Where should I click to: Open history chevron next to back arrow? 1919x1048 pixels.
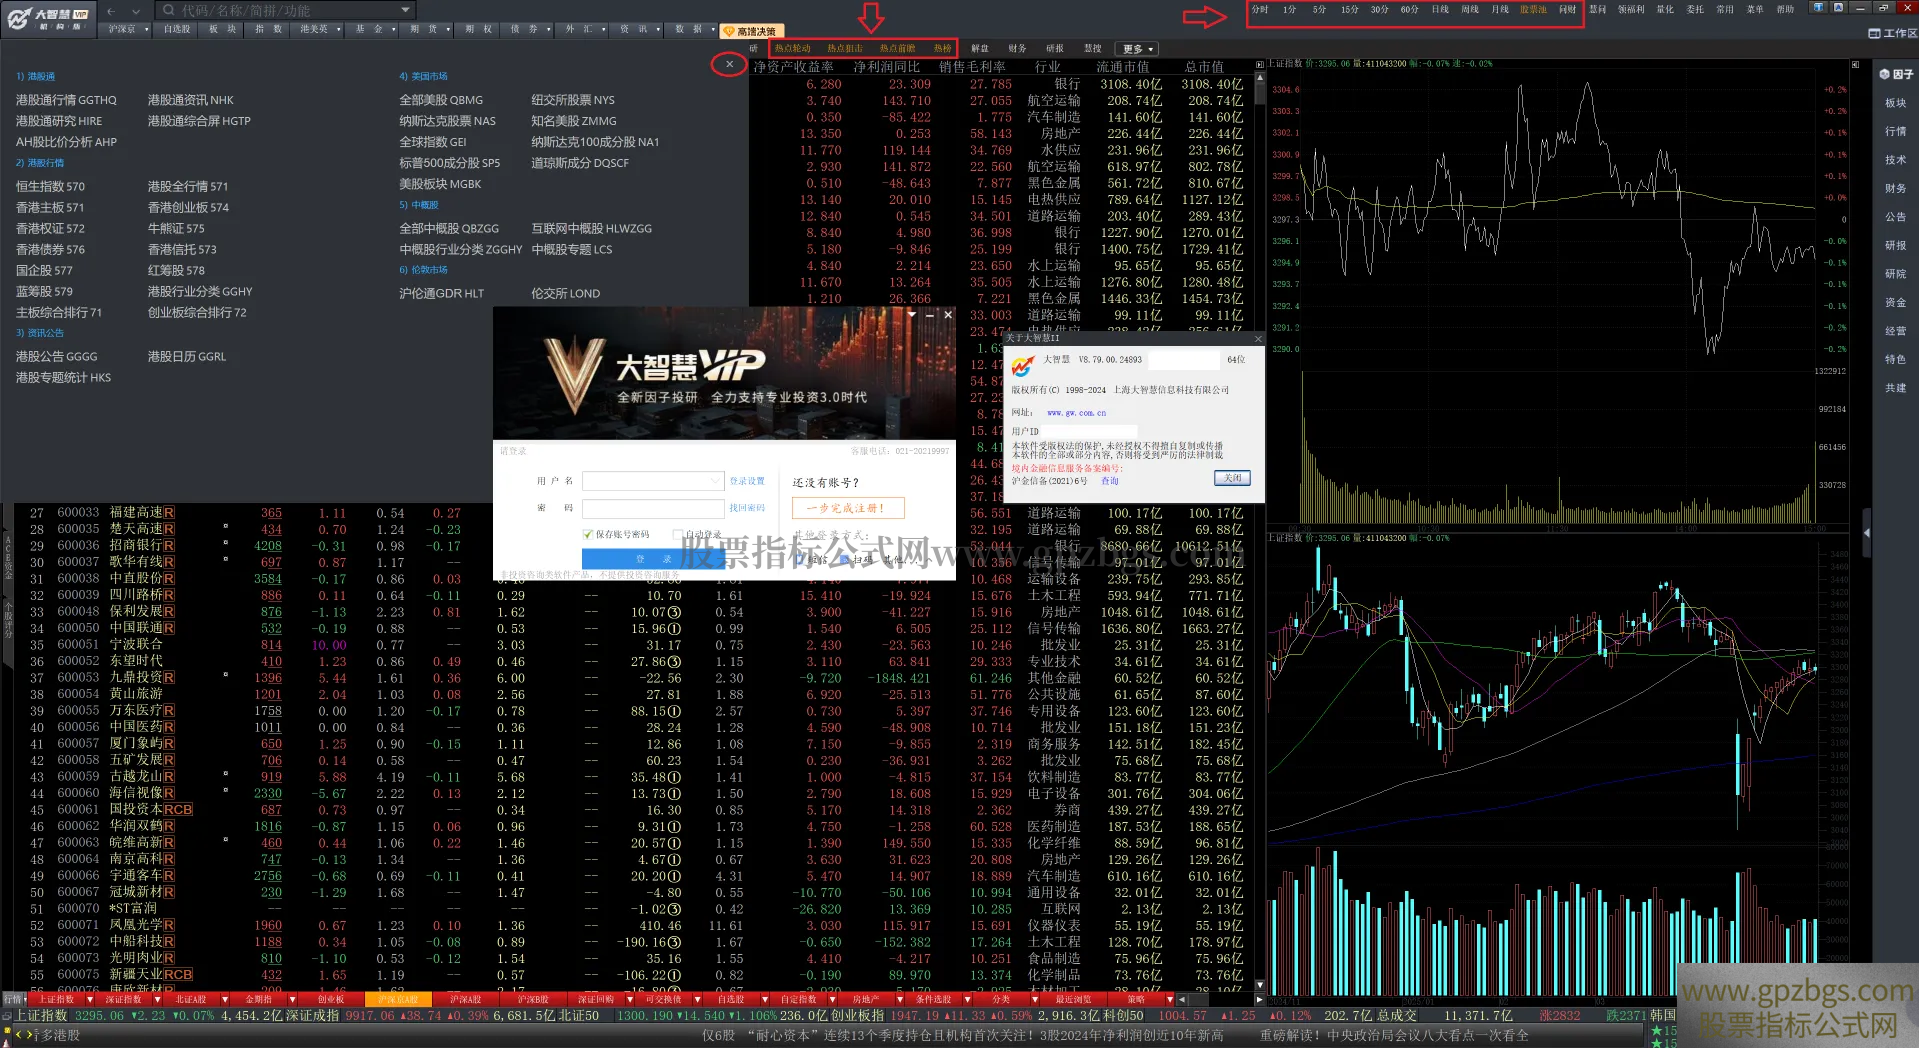pos(138,11)
